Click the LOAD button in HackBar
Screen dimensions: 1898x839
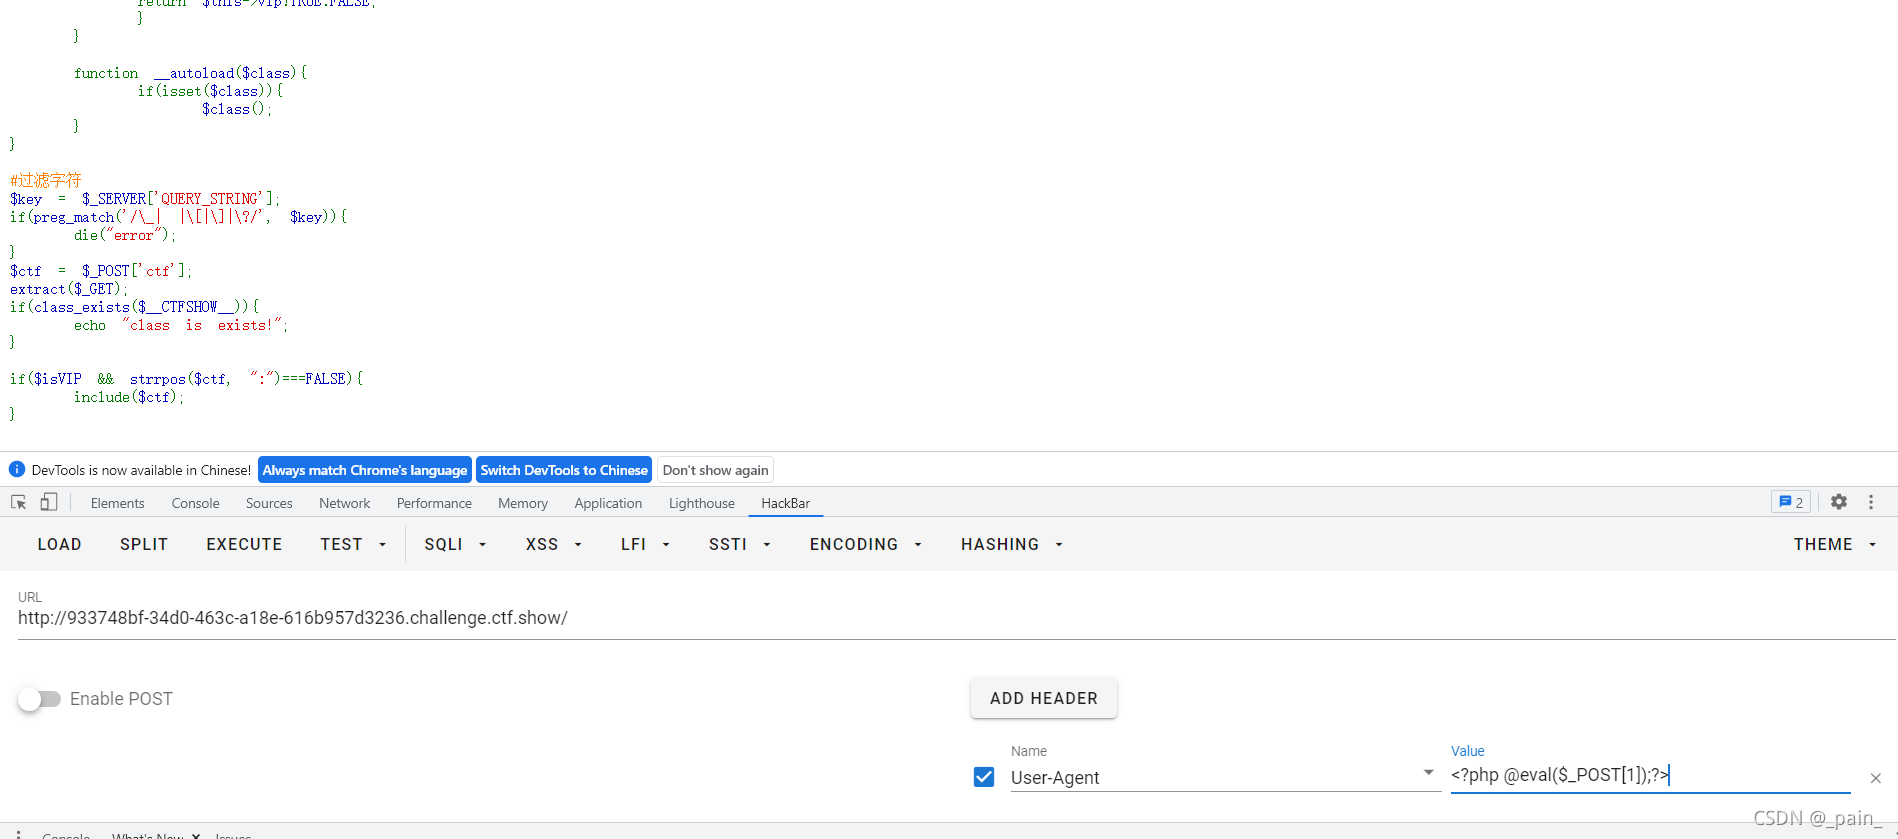coord(60,544)
